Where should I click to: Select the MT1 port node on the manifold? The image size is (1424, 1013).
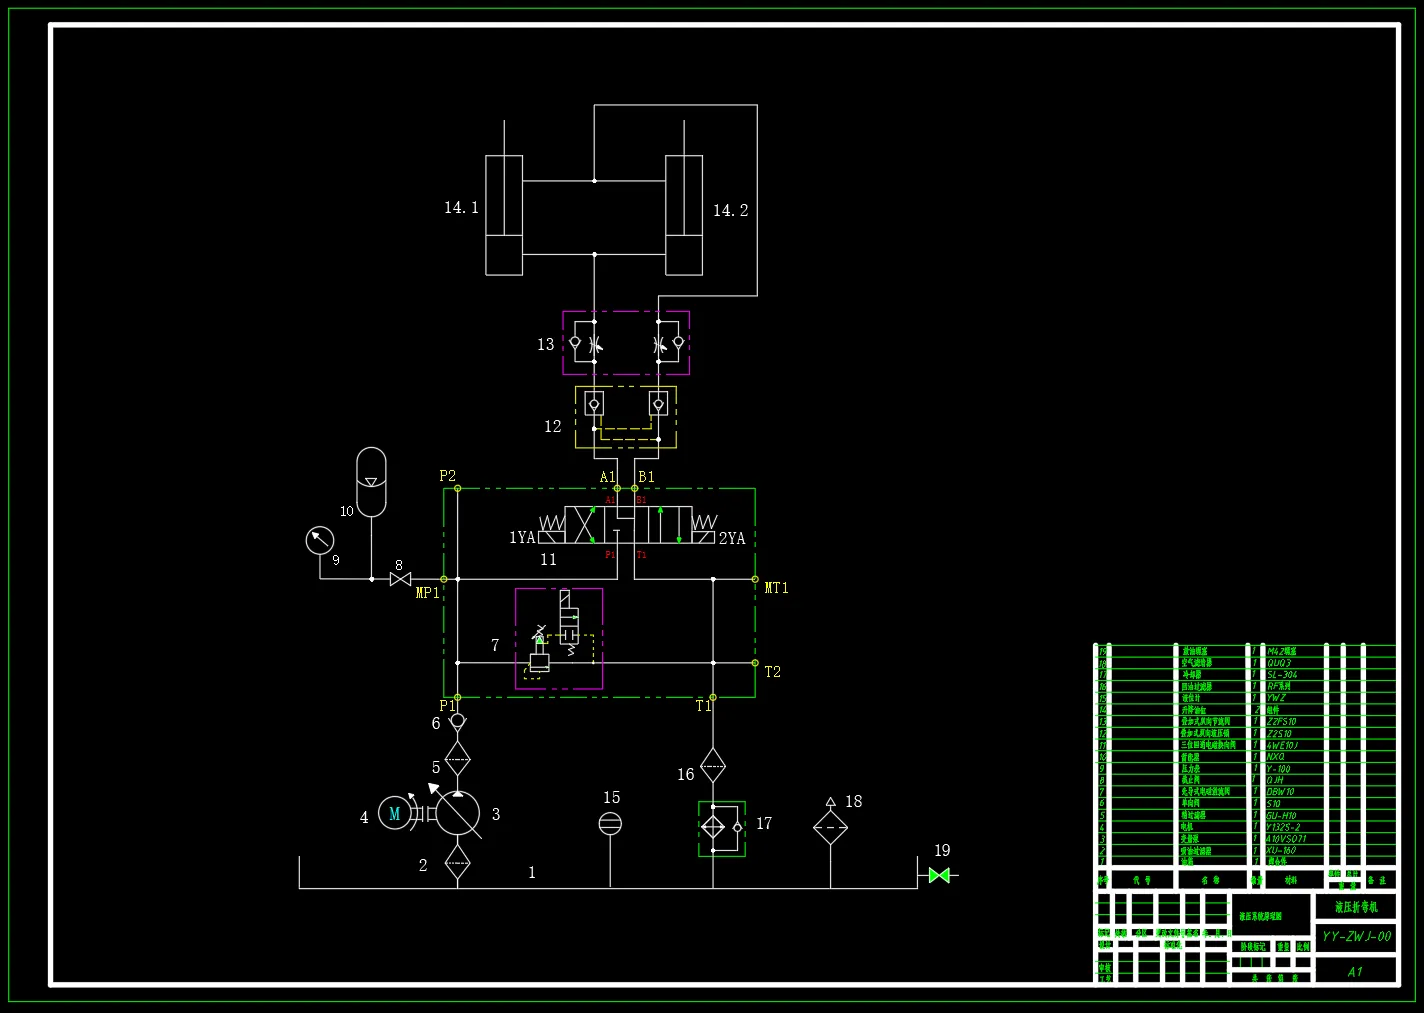(x=755, y=579)
